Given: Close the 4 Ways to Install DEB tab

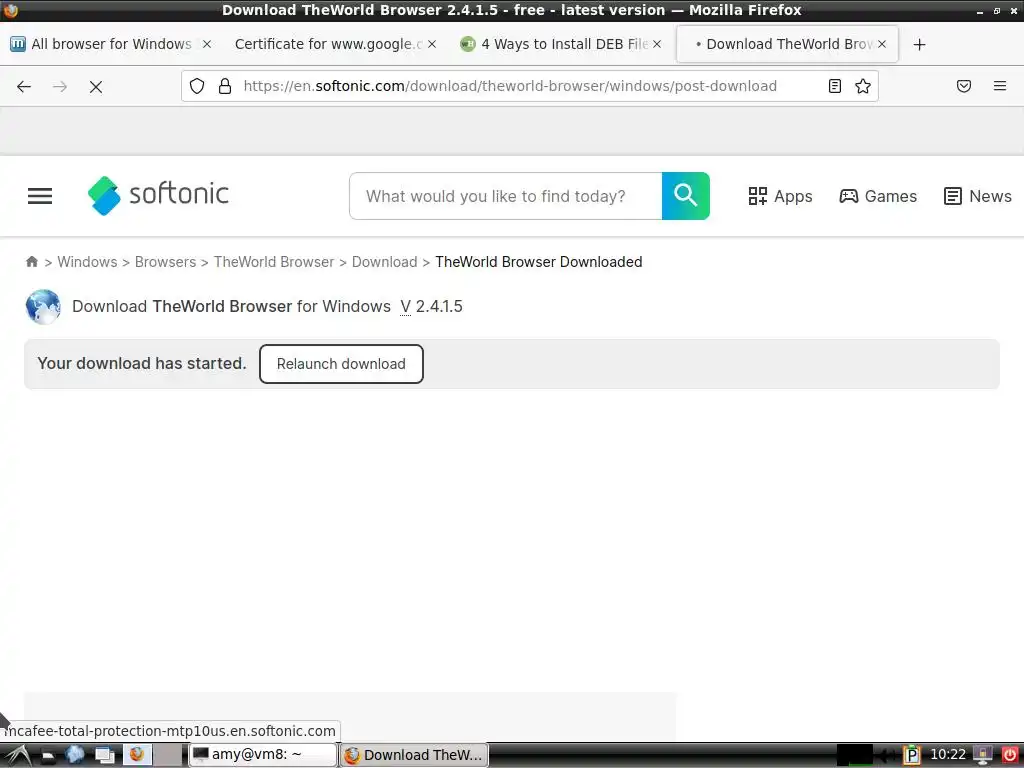Looking at the screenshot, I should click(657, 44).
